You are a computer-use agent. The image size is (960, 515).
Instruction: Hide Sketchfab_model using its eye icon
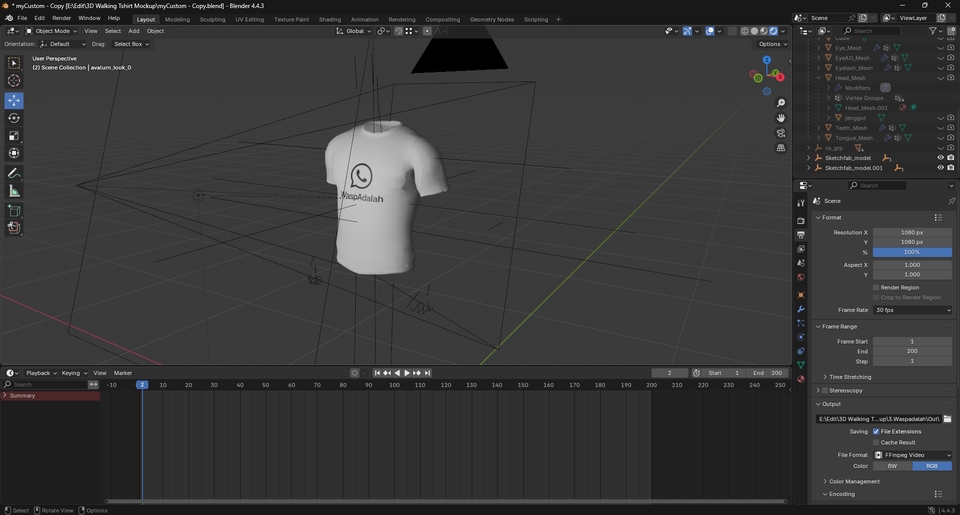[x=940, y=157]
